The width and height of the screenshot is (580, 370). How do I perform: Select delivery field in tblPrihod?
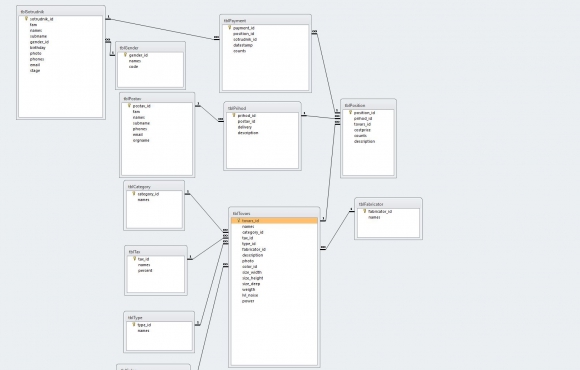click(x=245, y=127)
